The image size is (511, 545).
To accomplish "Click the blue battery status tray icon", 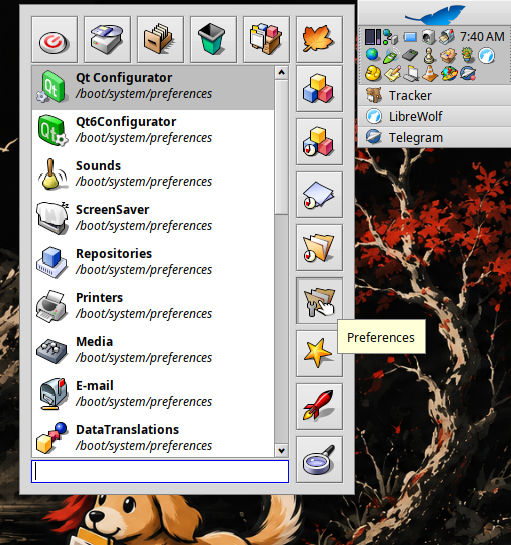I will click(410, 37).
